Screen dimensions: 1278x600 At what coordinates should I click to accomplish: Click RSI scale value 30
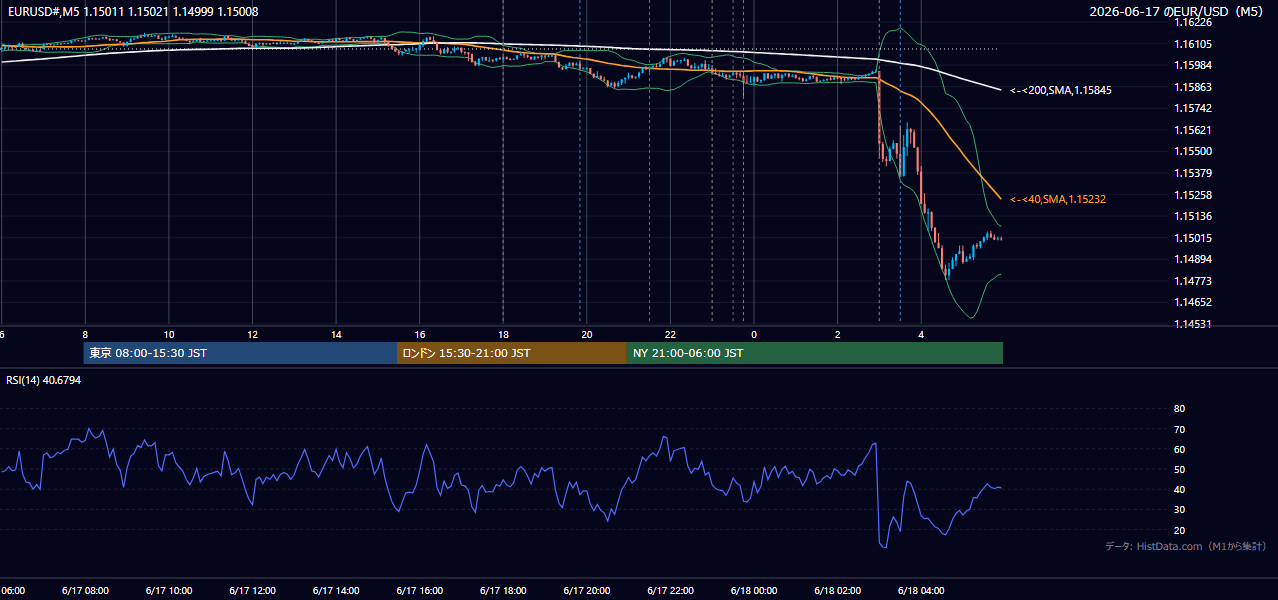pyautogui.click(x=1179, y=509)
